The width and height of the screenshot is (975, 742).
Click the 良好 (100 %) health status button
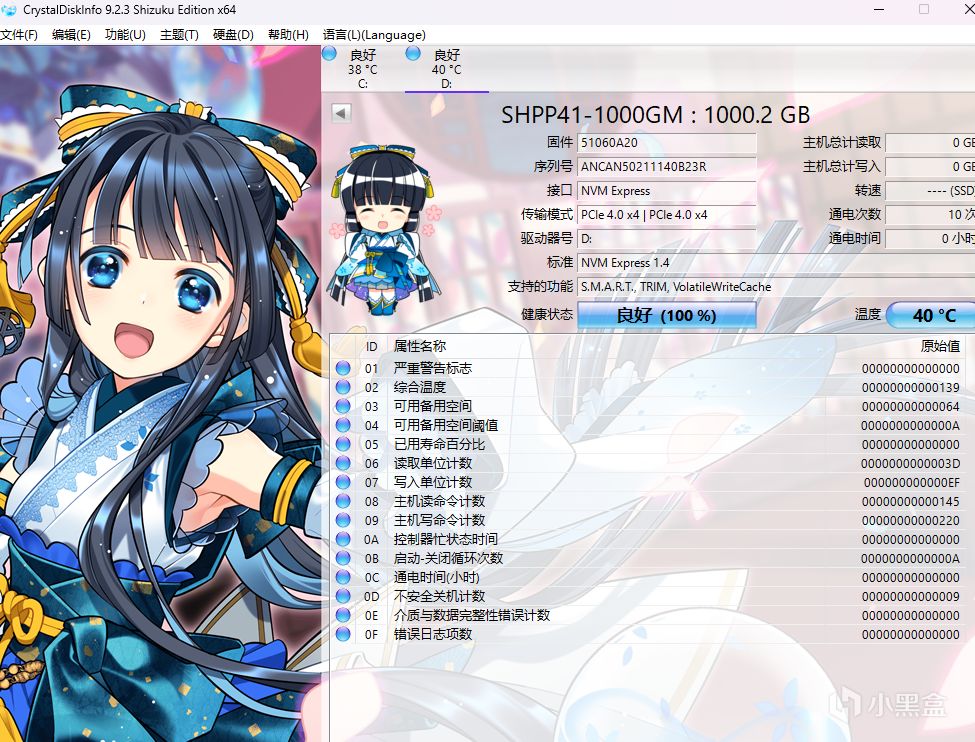667,315
